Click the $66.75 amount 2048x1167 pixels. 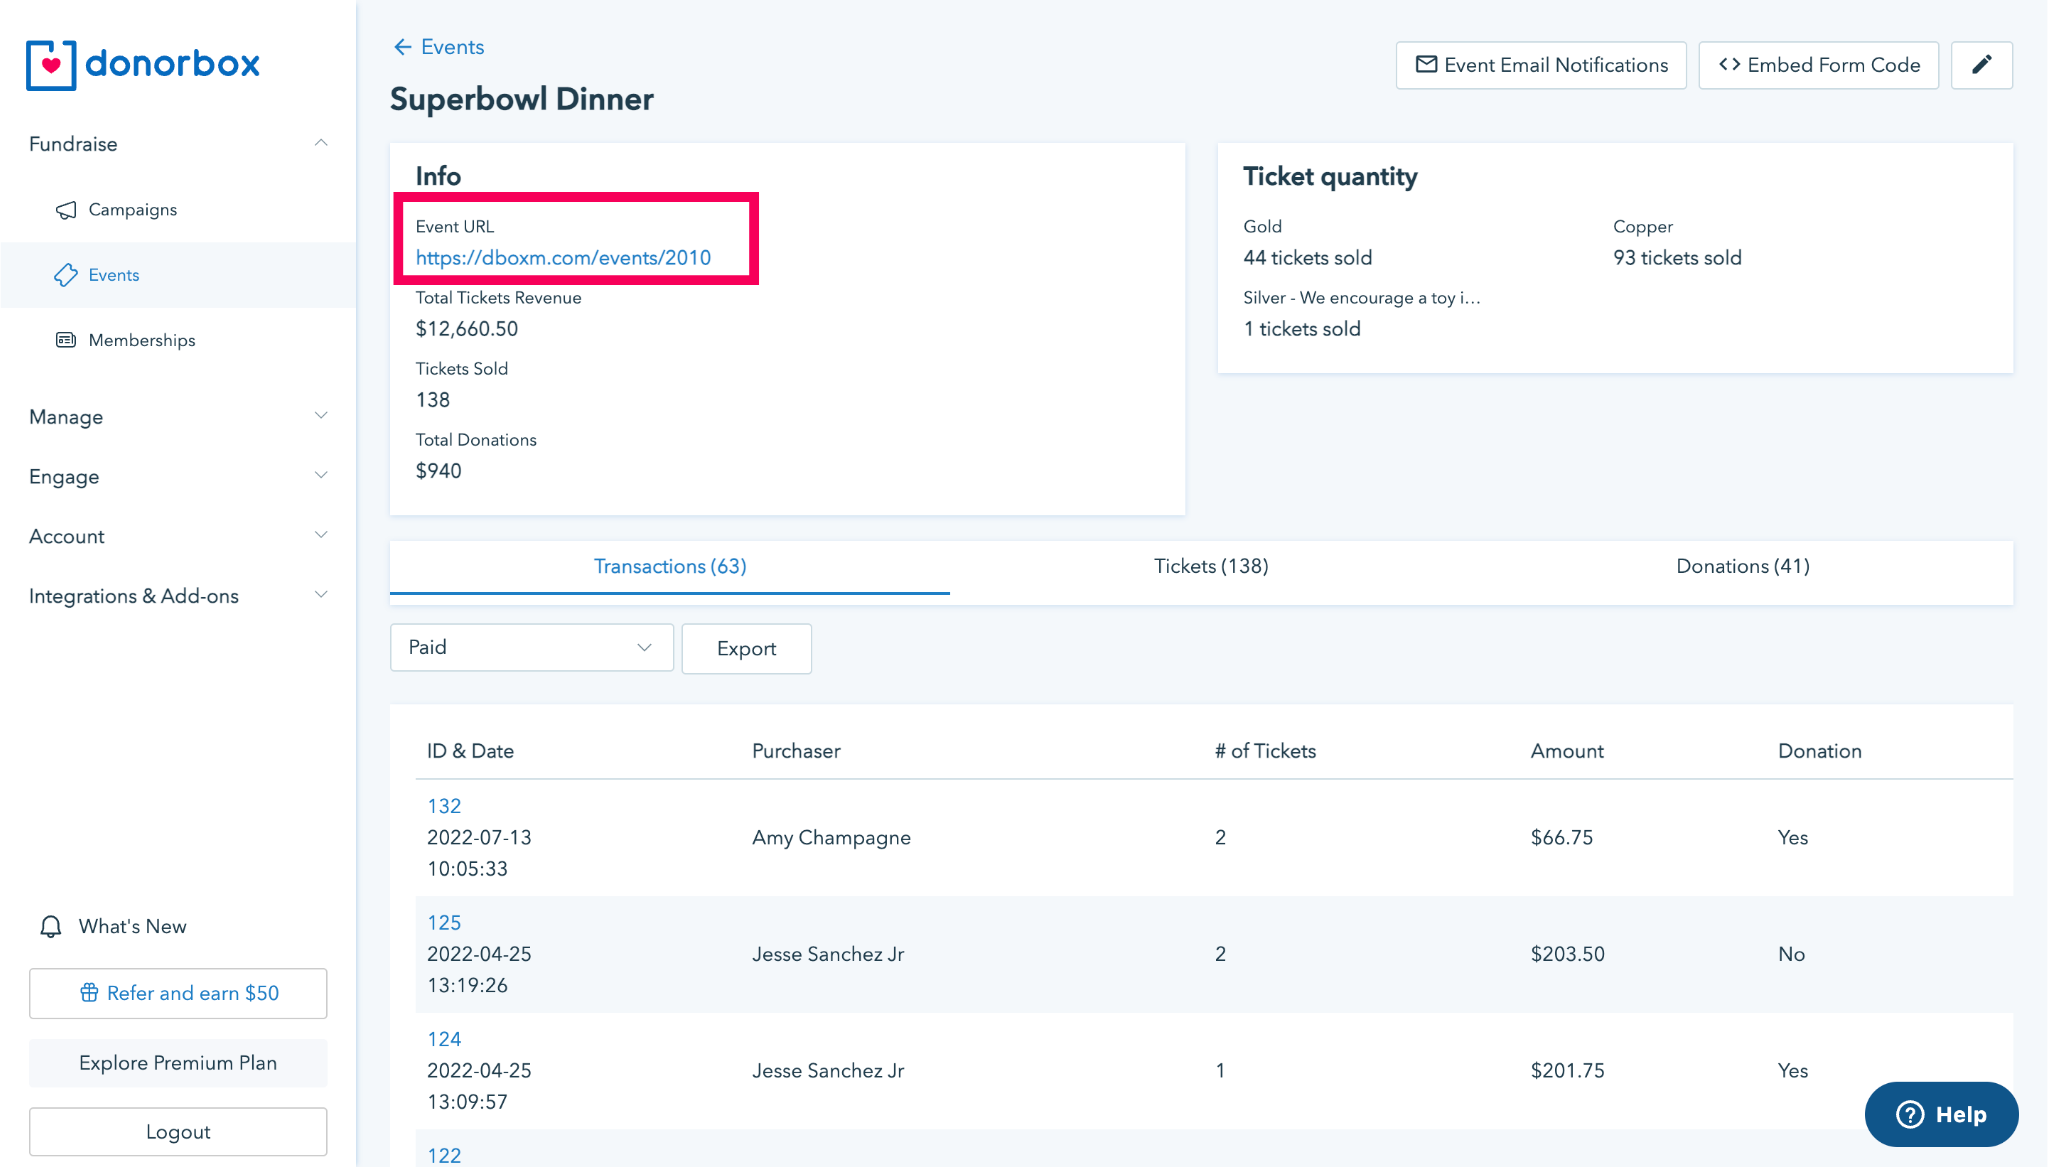pos(1561,838)
